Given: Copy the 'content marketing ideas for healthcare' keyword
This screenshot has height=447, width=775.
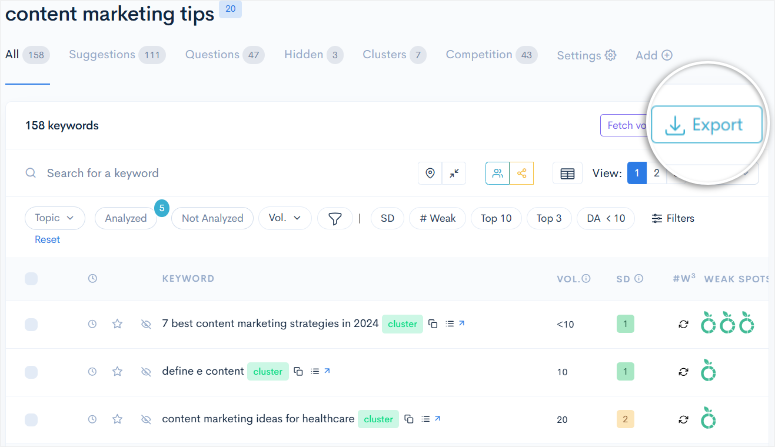Looking at the screenshot, I should [409, 419].
